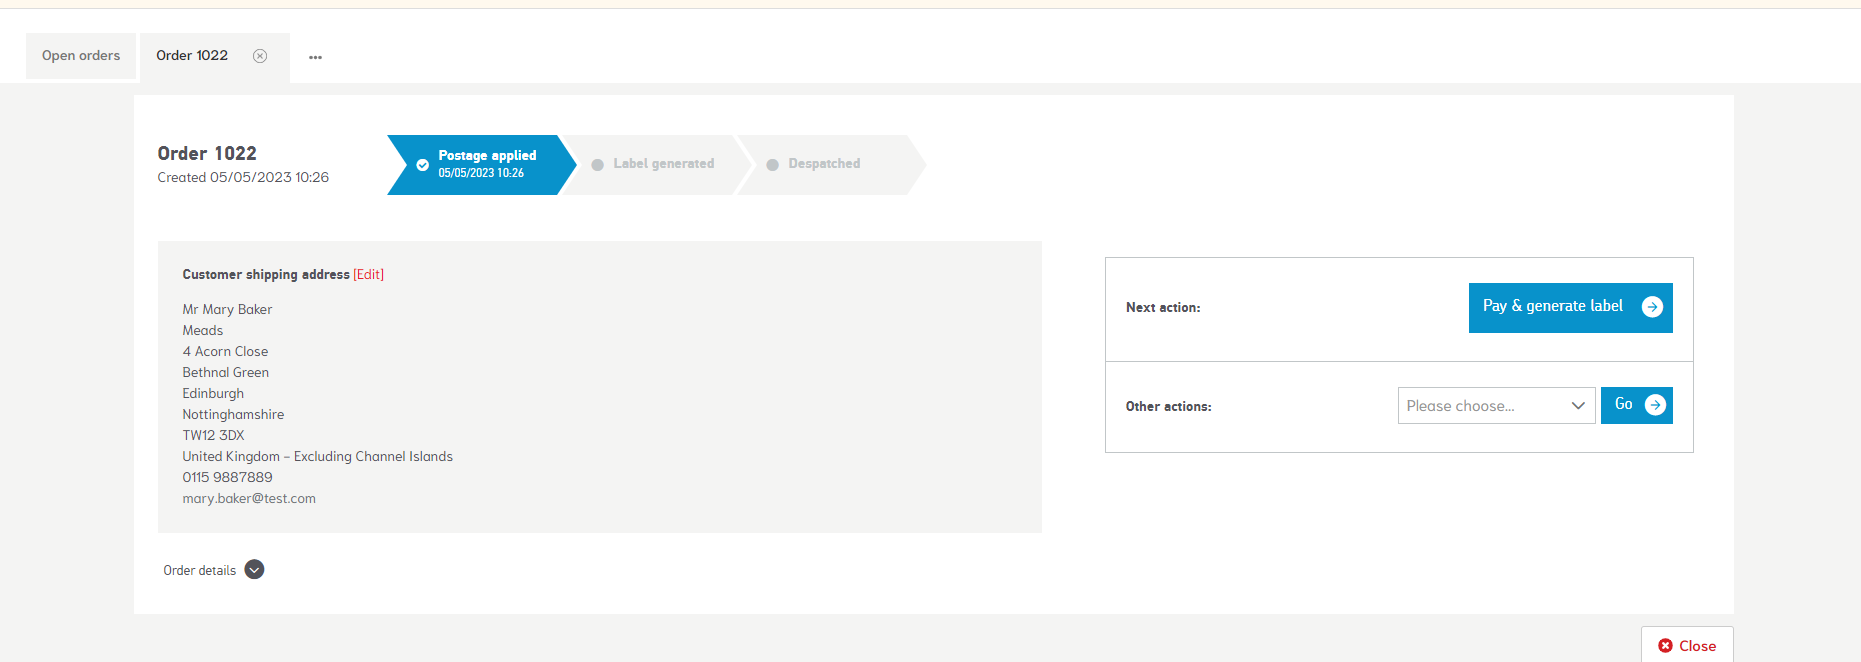1861x662 pixels.
Task: Click the Despatched step text
Action: (824, 164)
